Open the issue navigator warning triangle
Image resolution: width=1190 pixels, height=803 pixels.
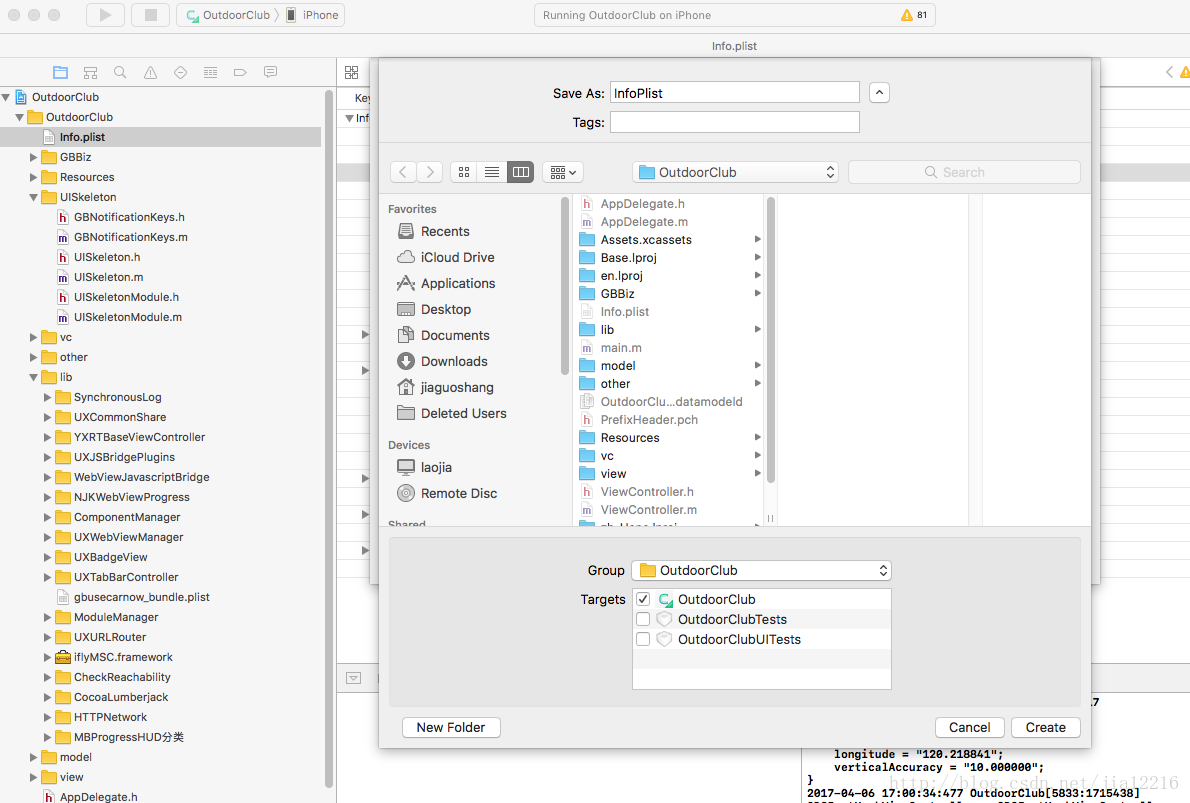(150, 72)
